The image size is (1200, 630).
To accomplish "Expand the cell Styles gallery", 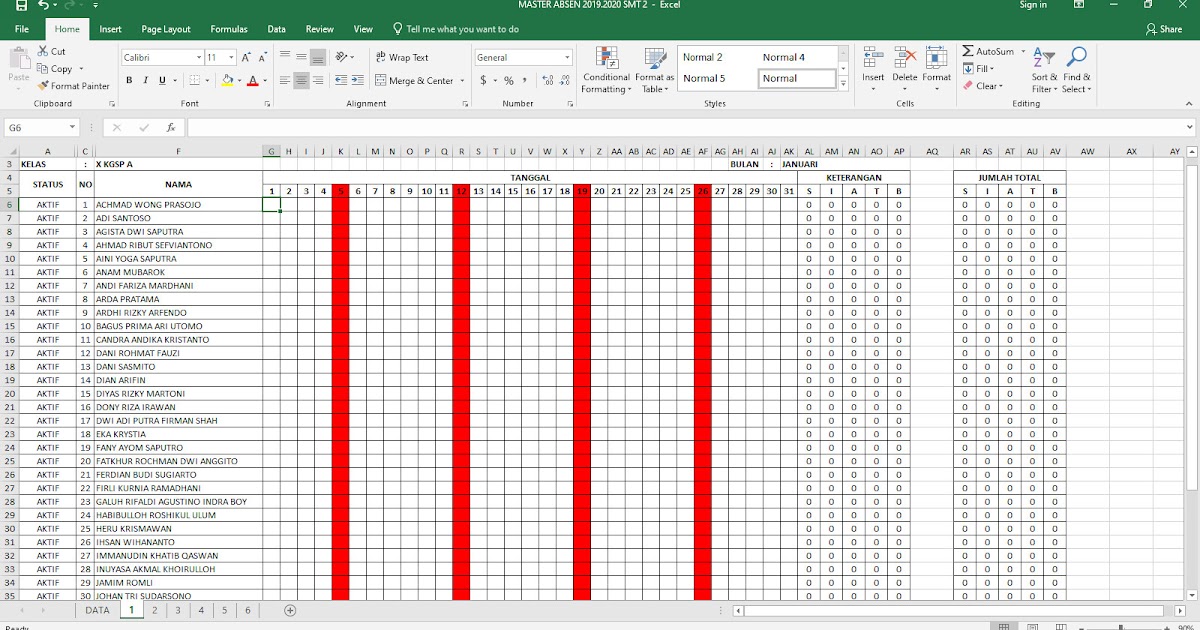I will (843, 84).
